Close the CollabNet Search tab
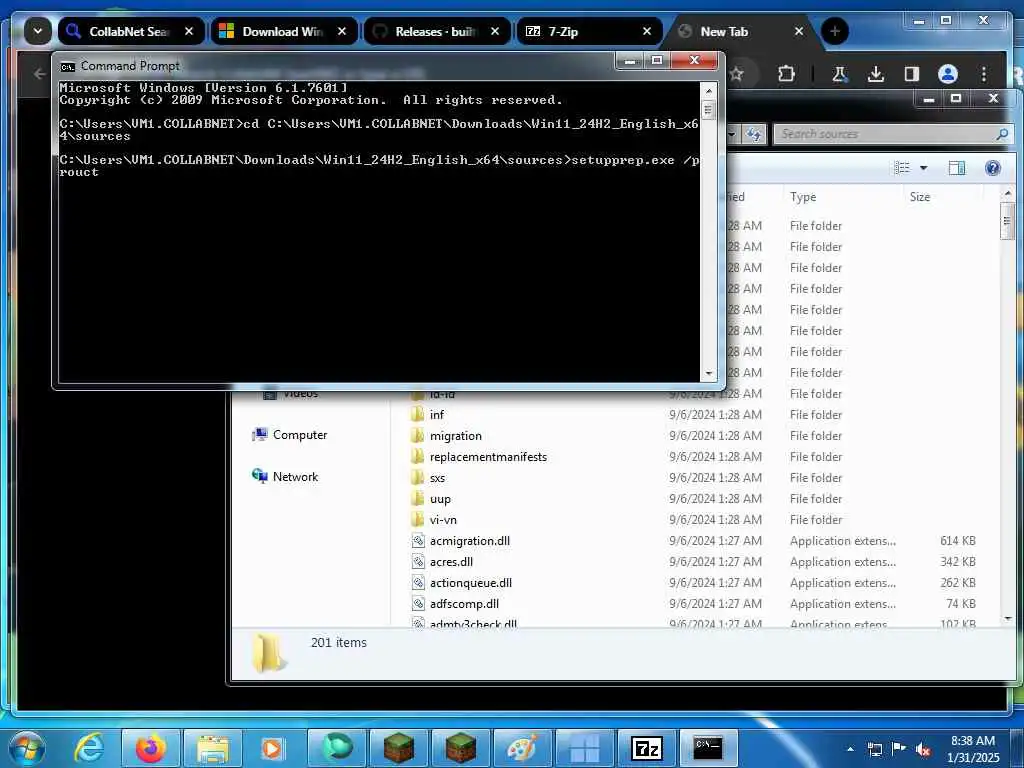This screenshot has height=768, width=1024. point(189,31)
